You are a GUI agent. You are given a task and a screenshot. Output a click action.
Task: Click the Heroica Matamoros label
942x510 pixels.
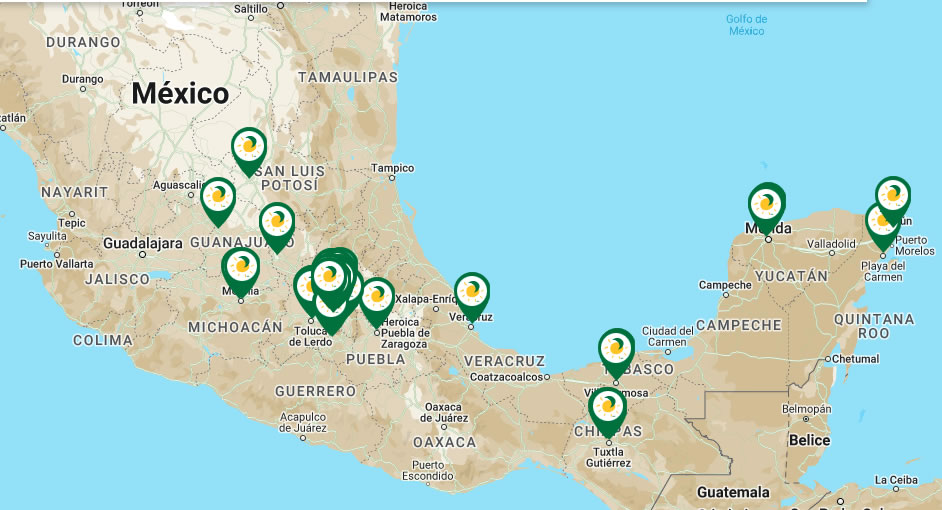click(x=409, y=11)
